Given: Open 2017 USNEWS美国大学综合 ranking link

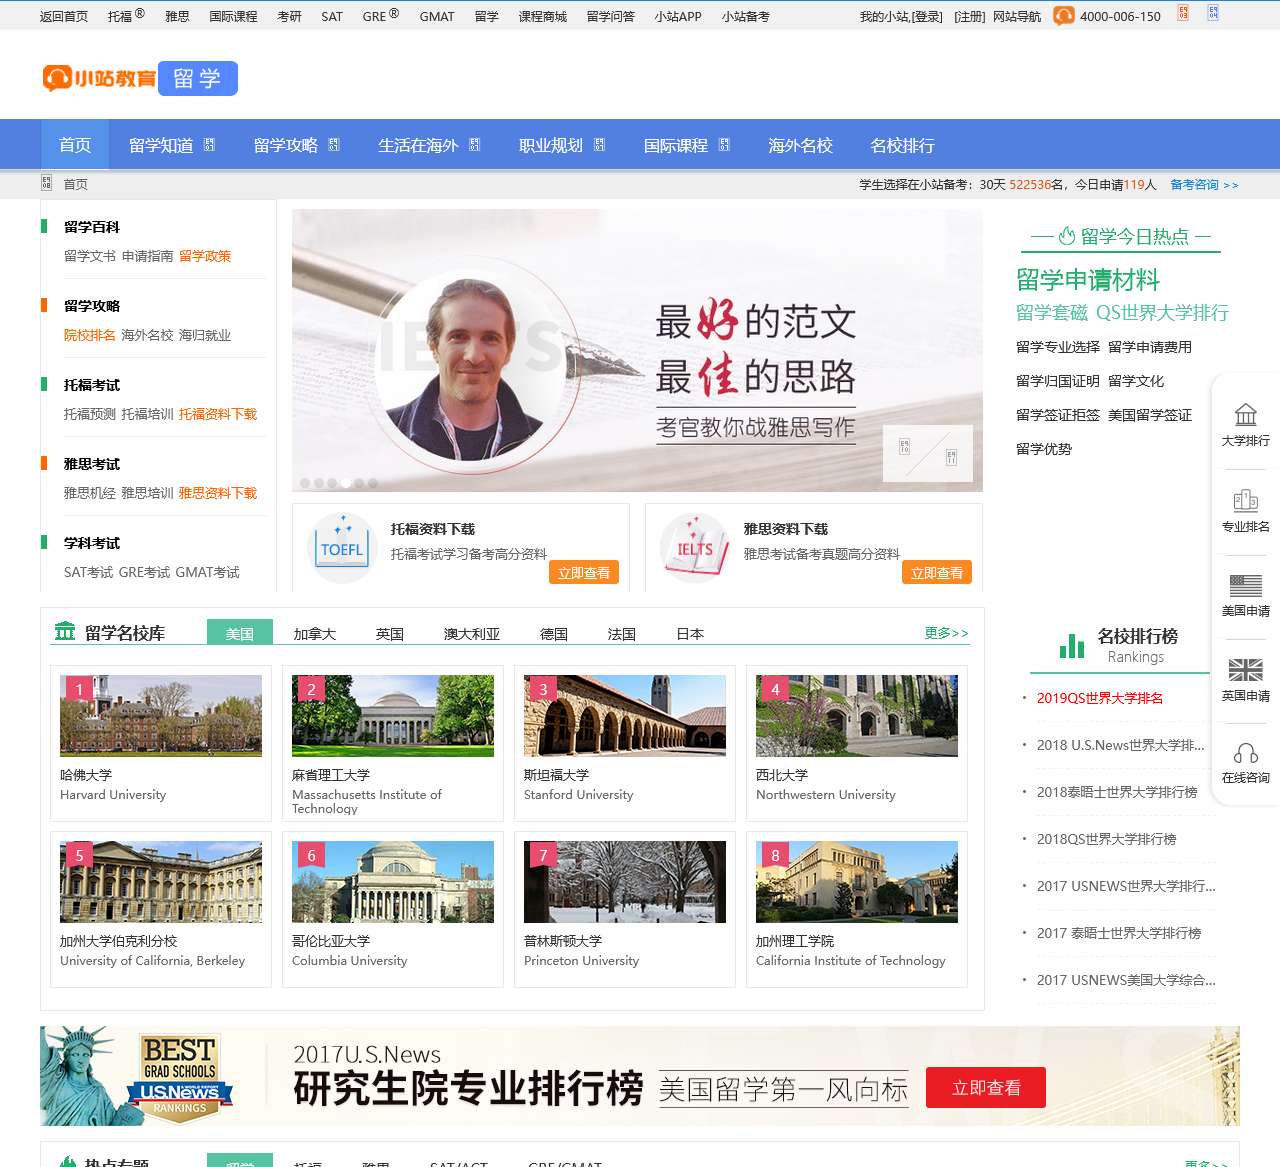Looking at the screenshot, I should pos(1126,980).
